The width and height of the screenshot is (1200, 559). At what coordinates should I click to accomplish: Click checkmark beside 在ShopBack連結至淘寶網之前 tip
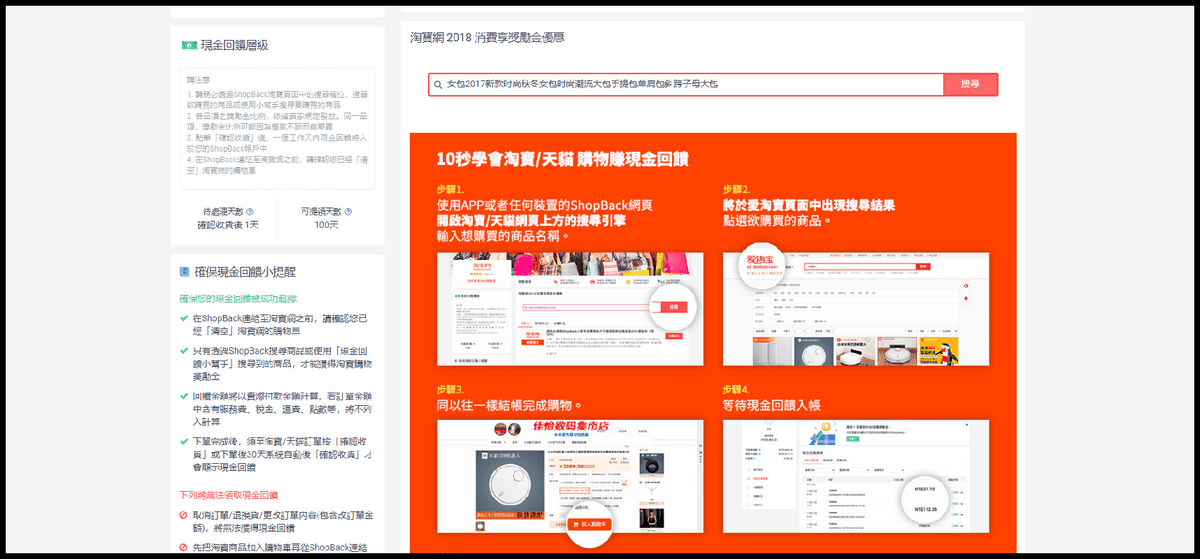(x=184, y=317)
